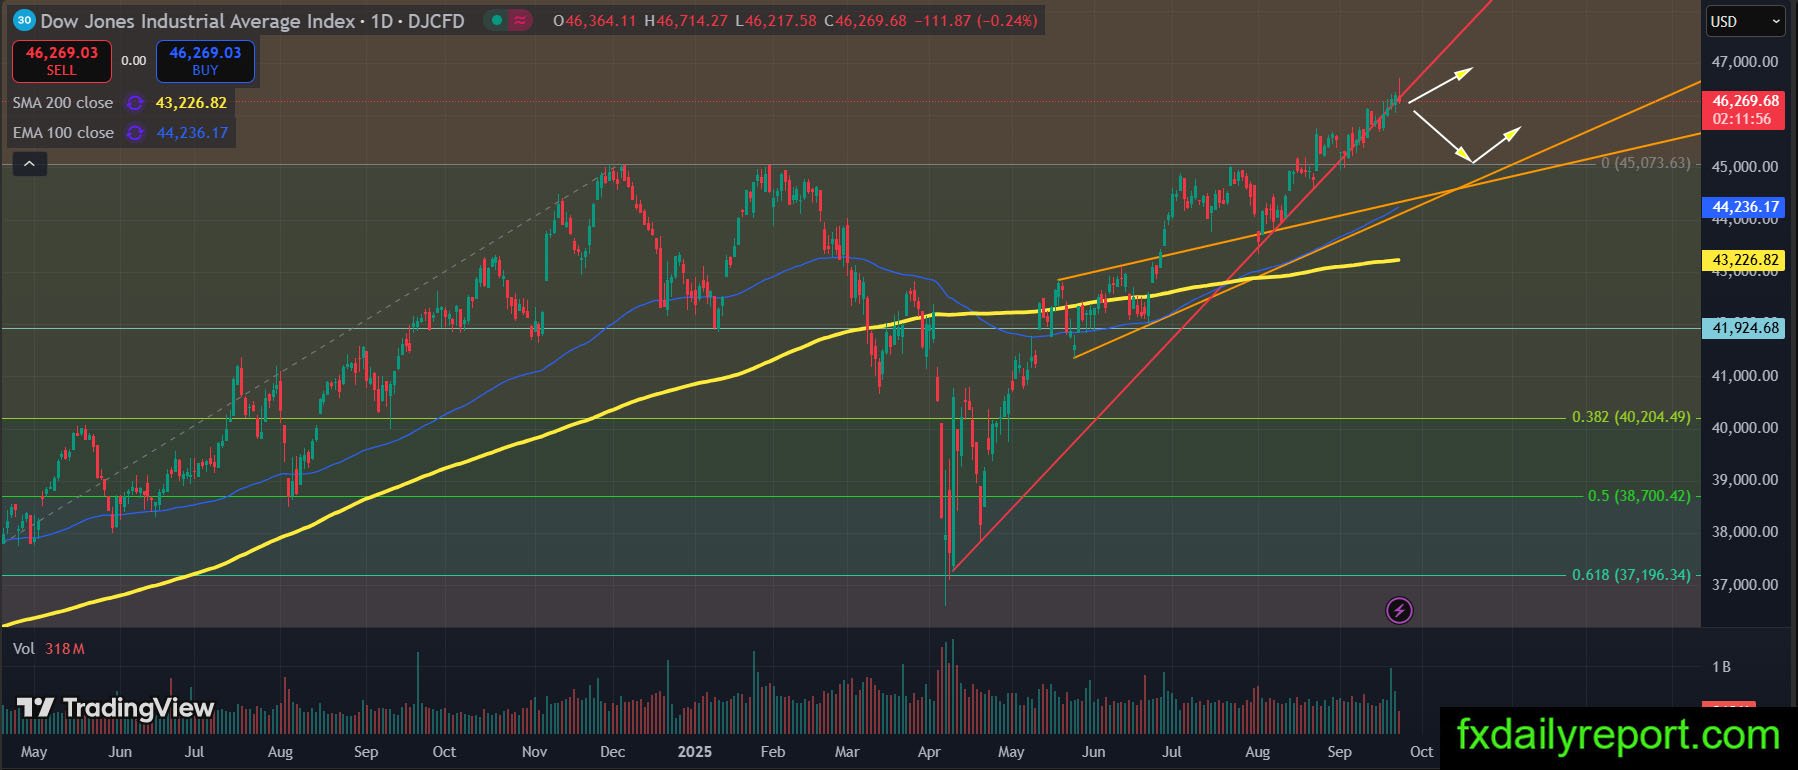This screenshot has height=770, width=1798.
Task: Click the pink data-type indicator icon
Action: coord(520,20)
